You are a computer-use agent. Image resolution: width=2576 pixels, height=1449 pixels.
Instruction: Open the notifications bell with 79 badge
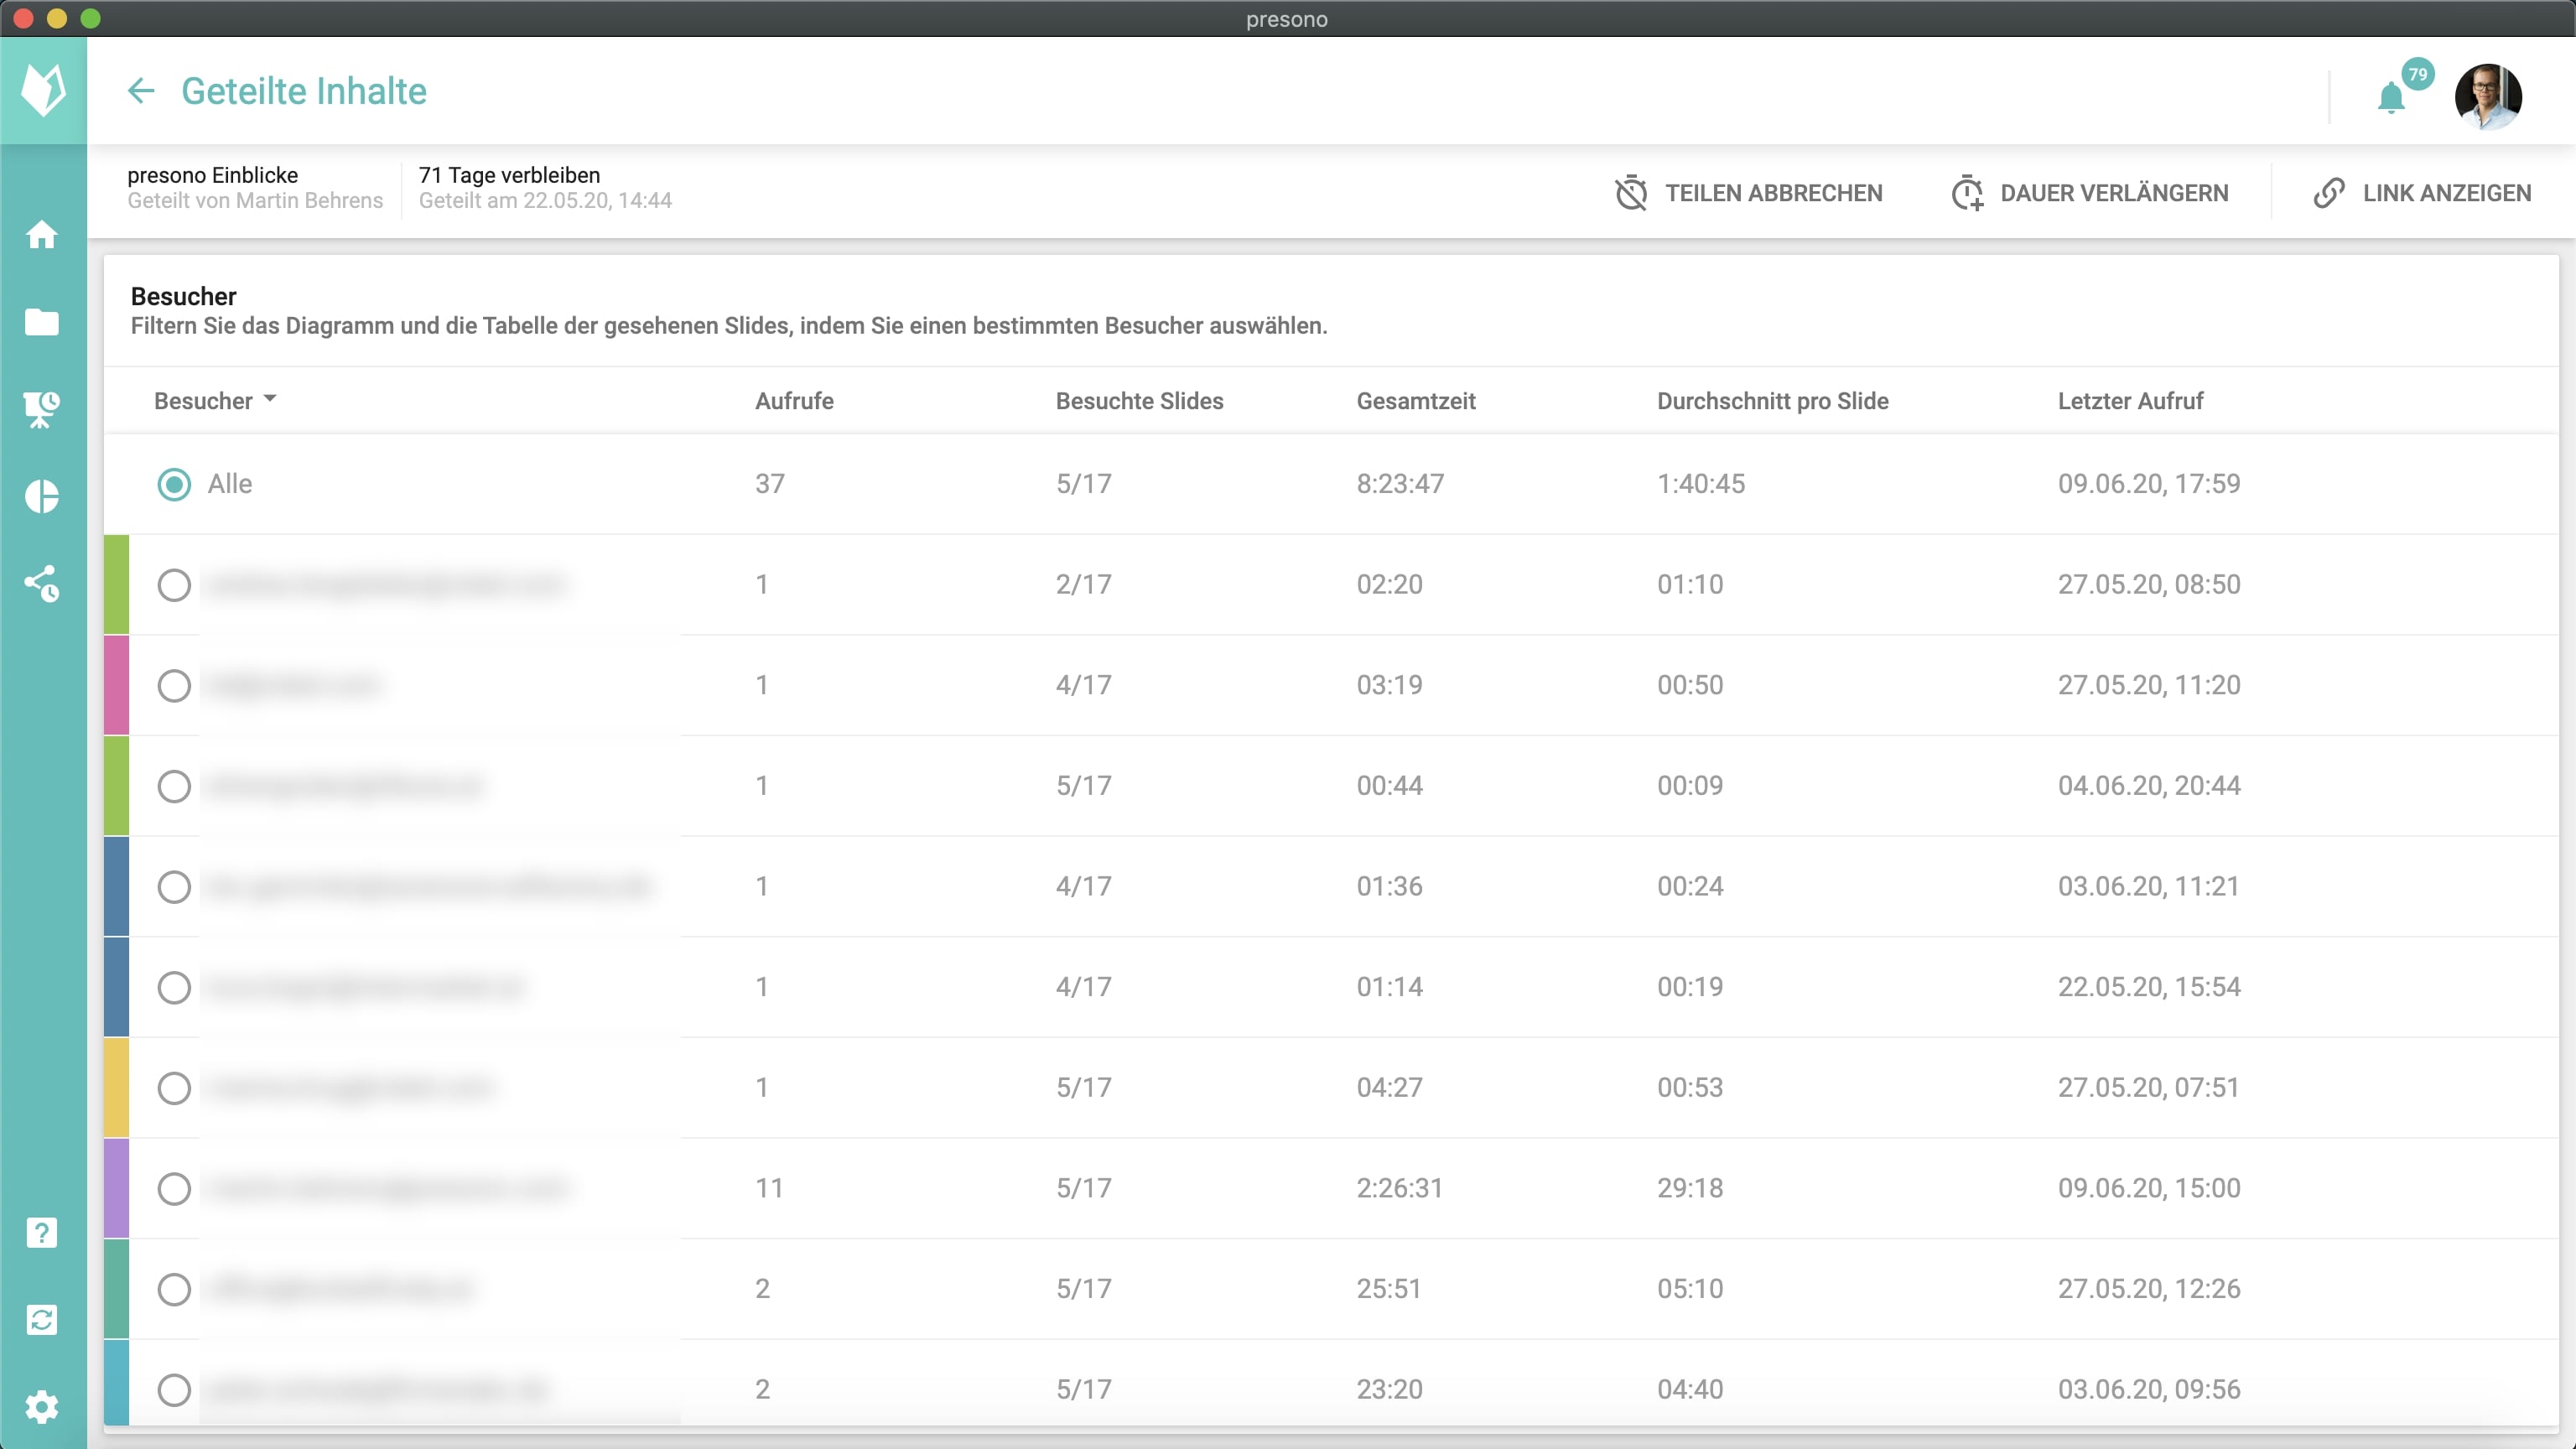(2391, 98)
